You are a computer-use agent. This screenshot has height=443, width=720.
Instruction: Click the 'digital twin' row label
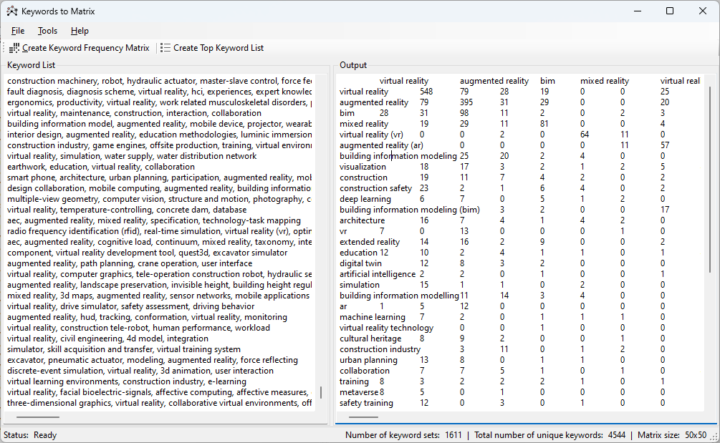(x=360, y=264)
